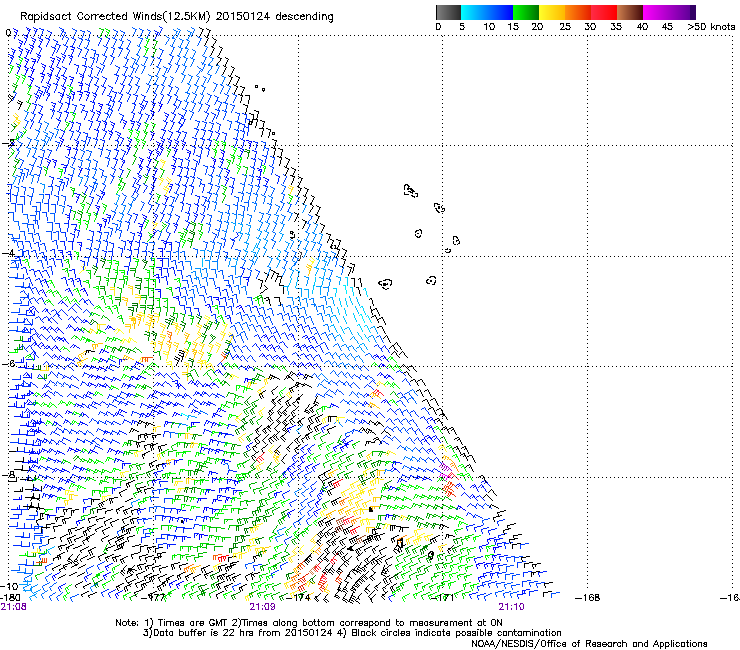
Task: Click the gray 0-5 knots color segment
Action: [x=448, y=12]
